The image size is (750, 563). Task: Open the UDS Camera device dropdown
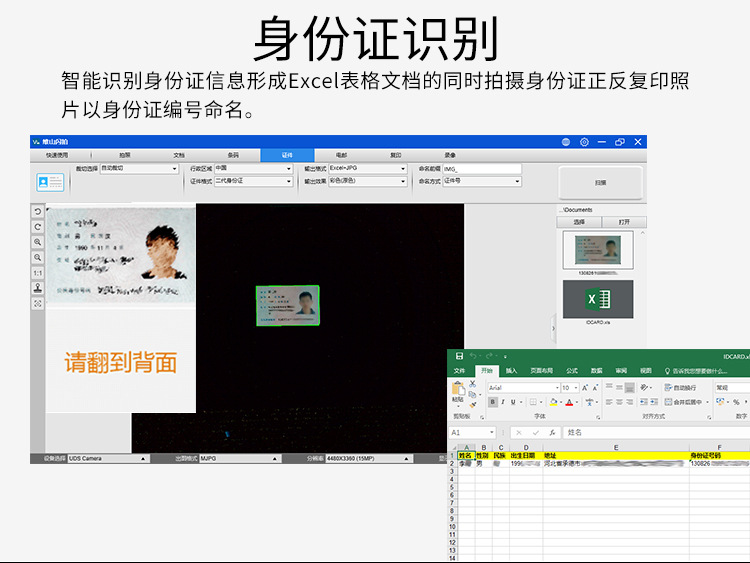107,458
